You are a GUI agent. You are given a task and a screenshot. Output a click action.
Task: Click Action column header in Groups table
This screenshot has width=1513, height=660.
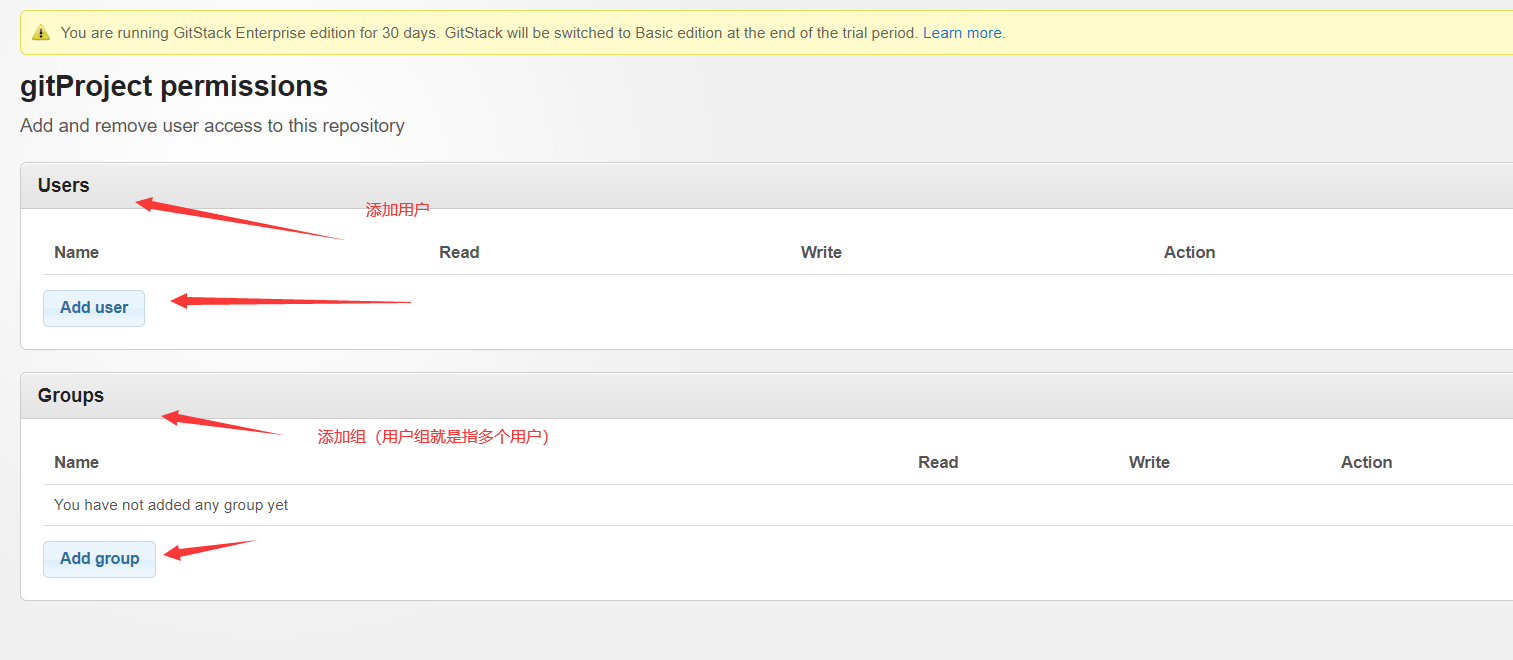coord(1366,462)
